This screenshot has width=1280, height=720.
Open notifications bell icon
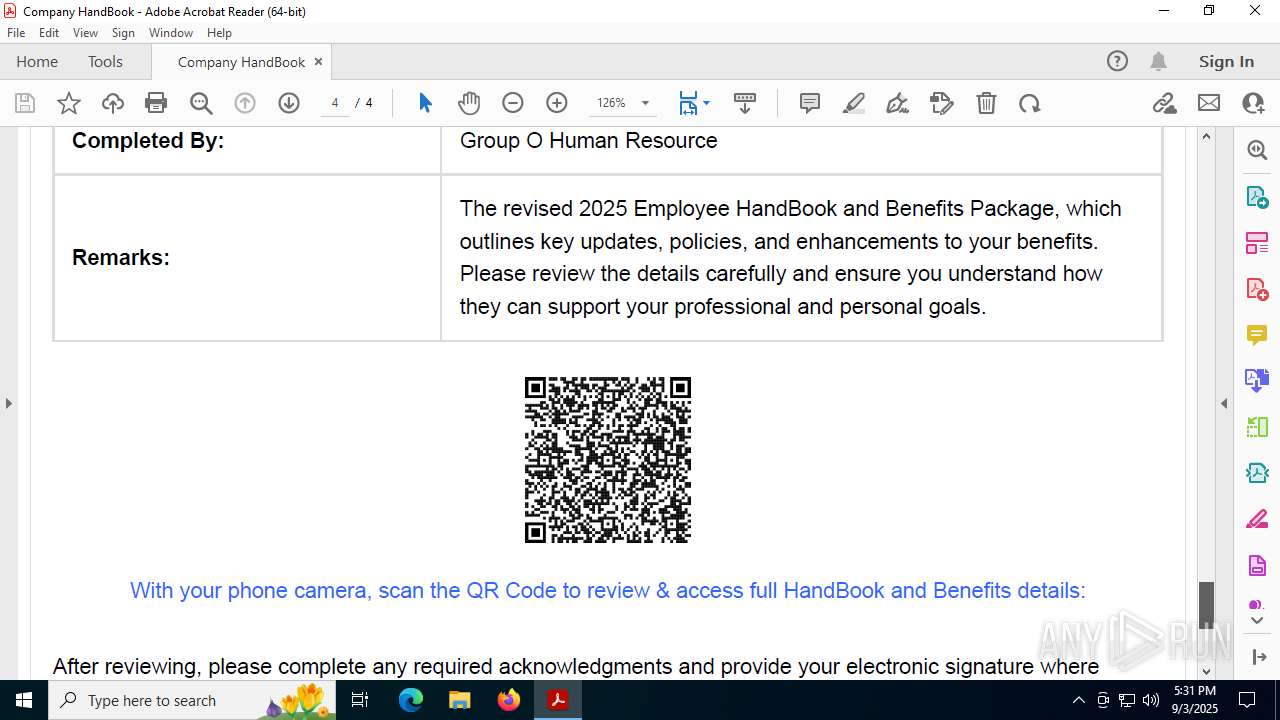pyautogui.click(x=1158, y=61)
